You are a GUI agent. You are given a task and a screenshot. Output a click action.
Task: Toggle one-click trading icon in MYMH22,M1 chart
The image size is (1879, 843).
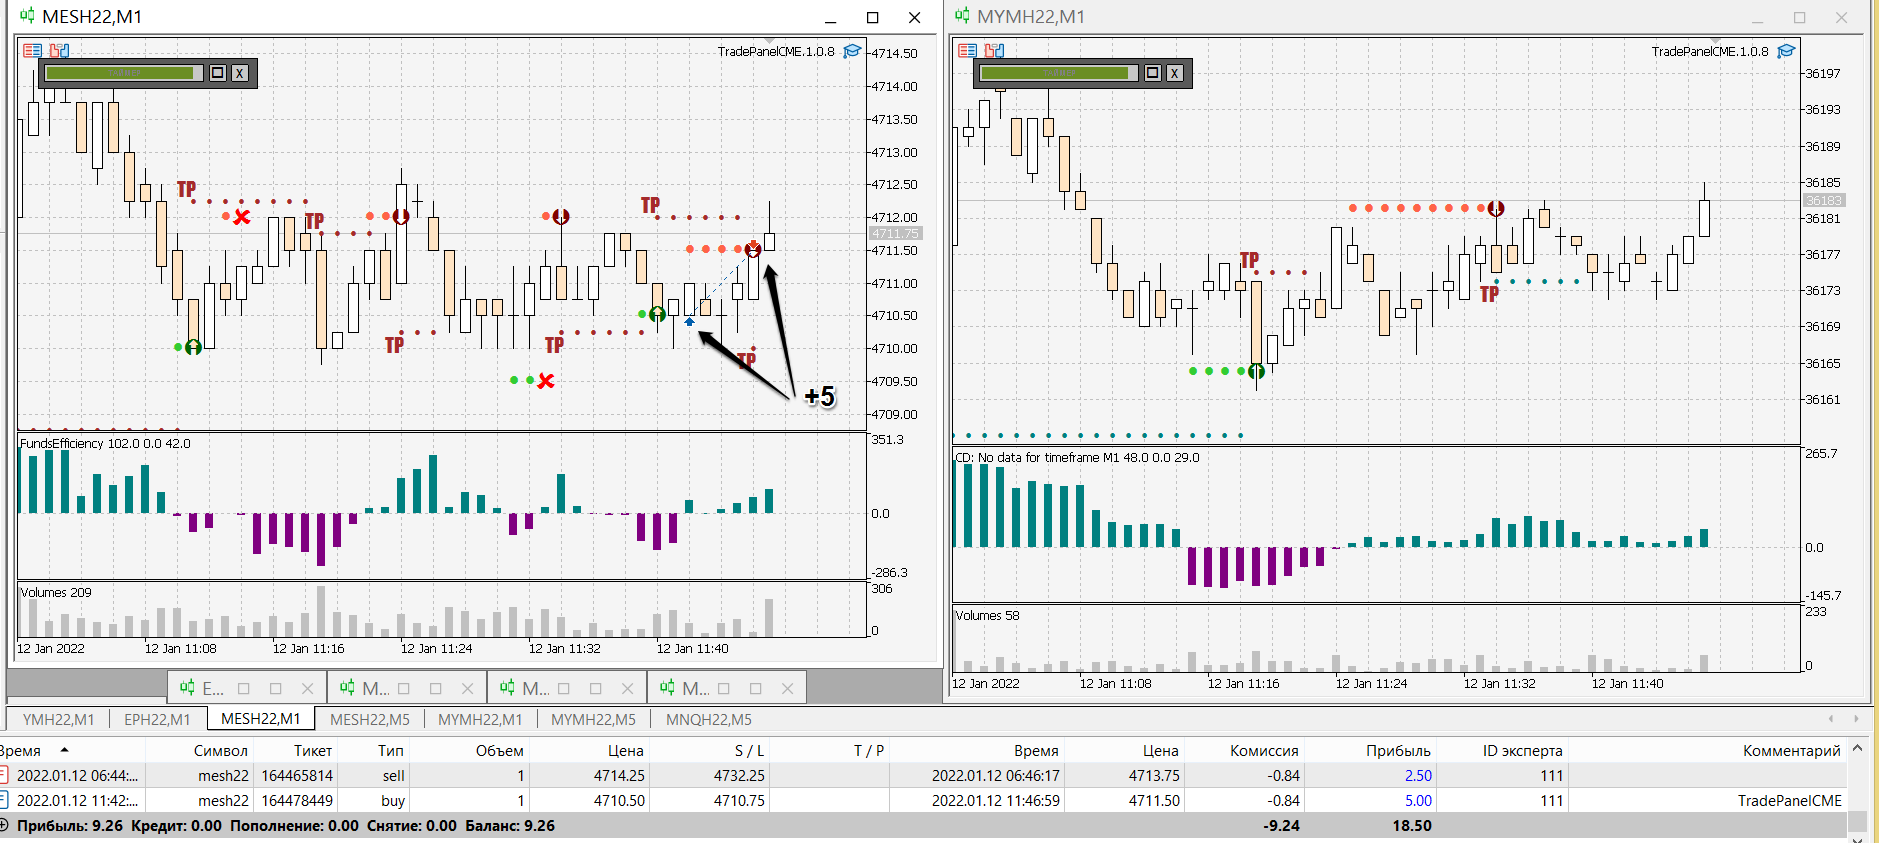[x=994, y=50]
